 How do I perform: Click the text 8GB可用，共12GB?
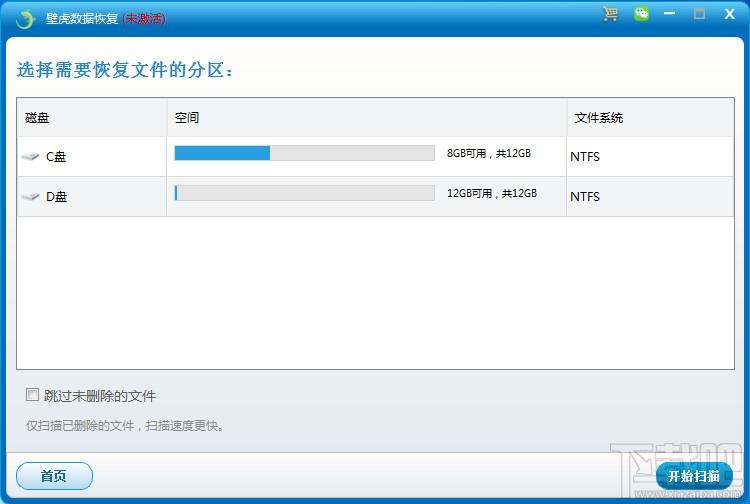pyautogui.click(x=489, y=153)
